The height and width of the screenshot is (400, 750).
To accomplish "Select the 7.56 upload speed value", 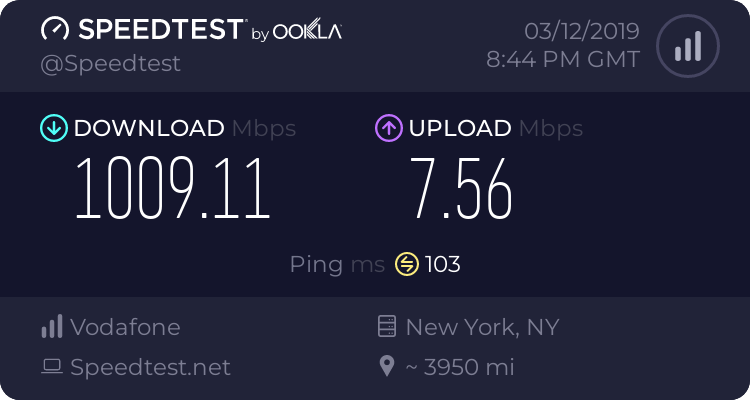I will [x=461, y=190].
